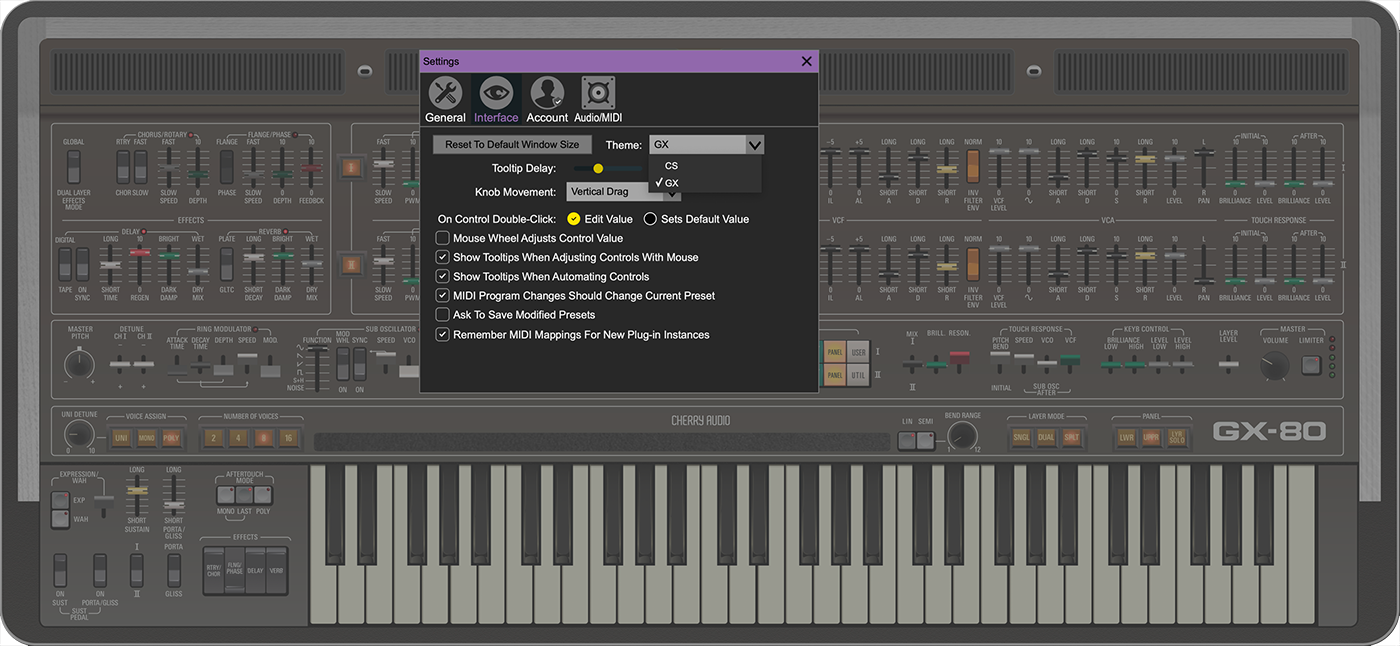This screenshot has width=1400, height=646.
Task: Toggle the EXP expression button
Action: [x=61, y=500]
